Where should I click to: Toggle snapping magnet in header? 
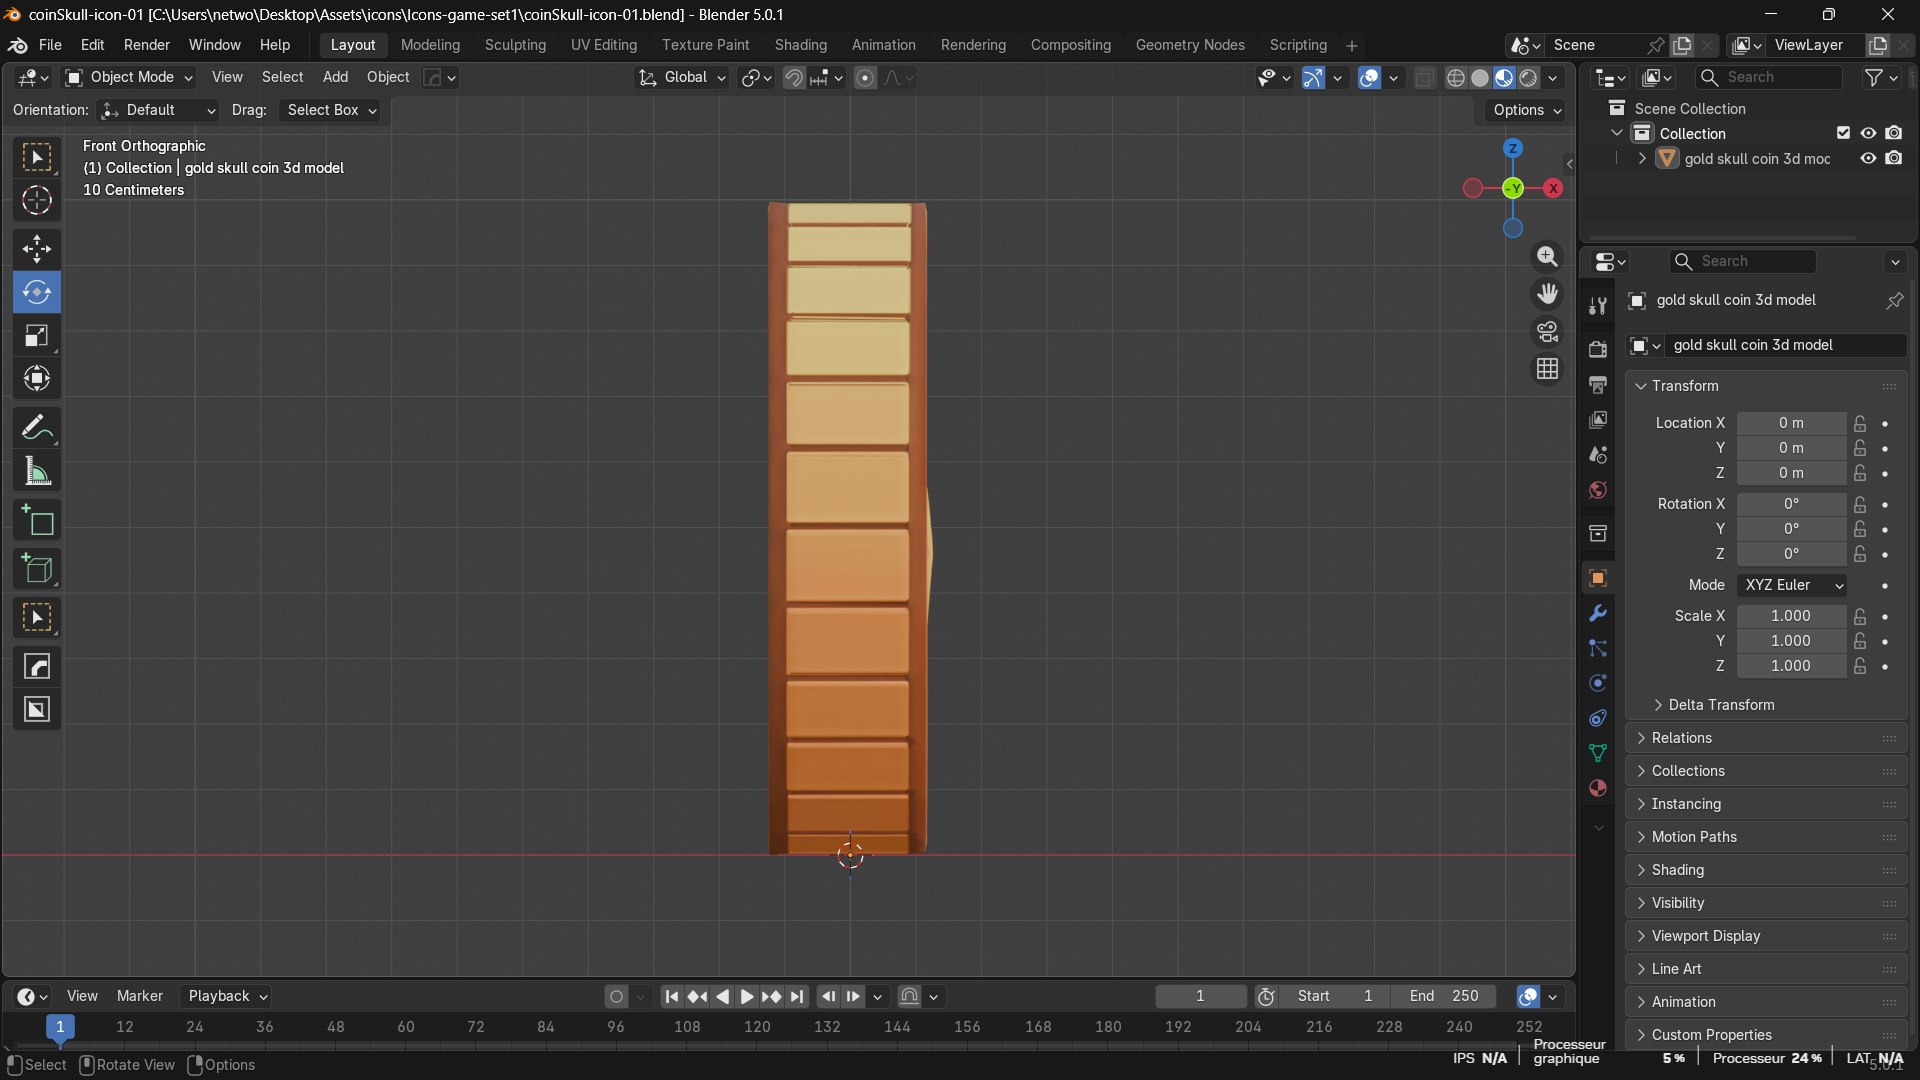(x=794, y=77)
